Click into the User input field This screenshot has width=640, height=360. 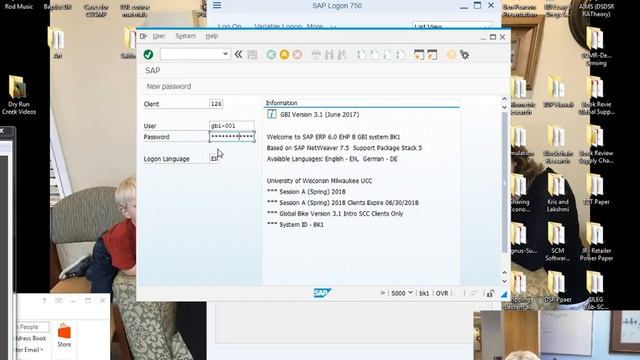point(231,126)
